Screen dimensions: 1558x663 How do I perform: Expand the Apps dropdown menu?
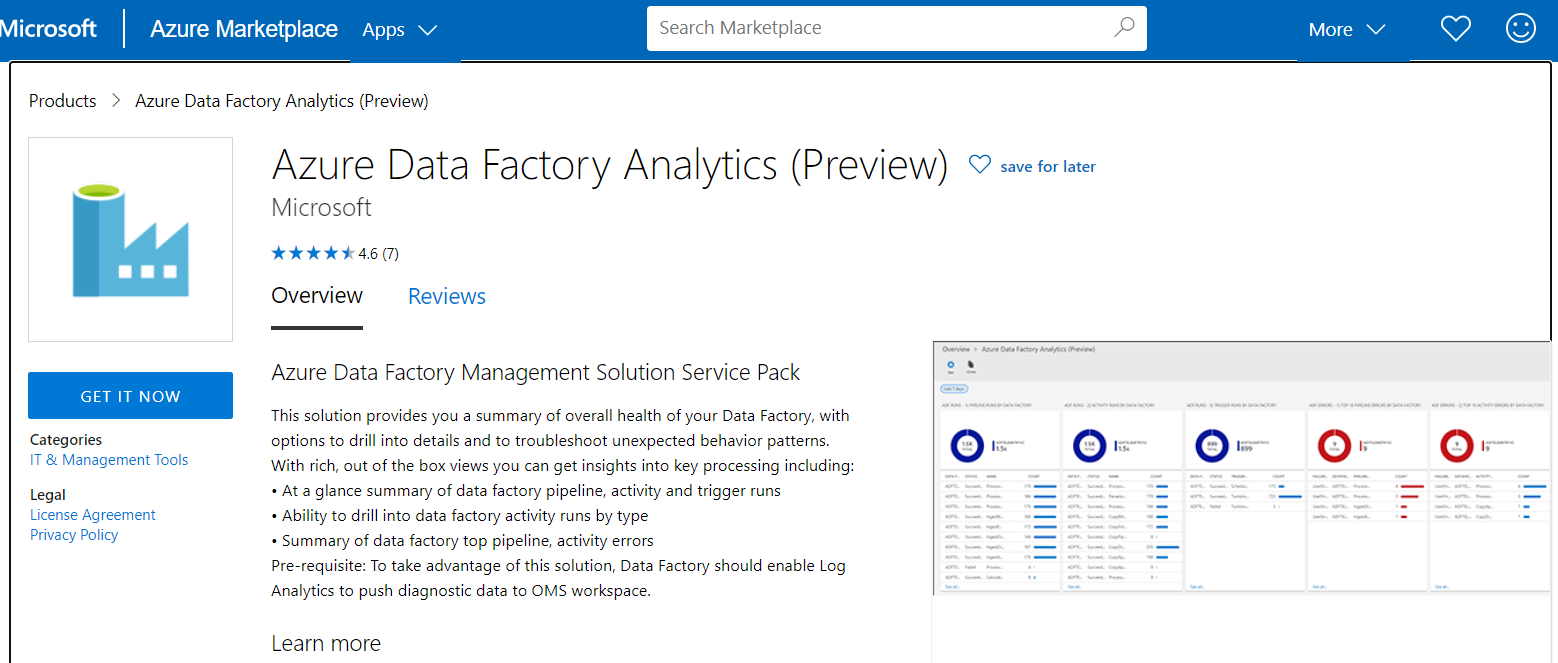(x=400, y=30)
